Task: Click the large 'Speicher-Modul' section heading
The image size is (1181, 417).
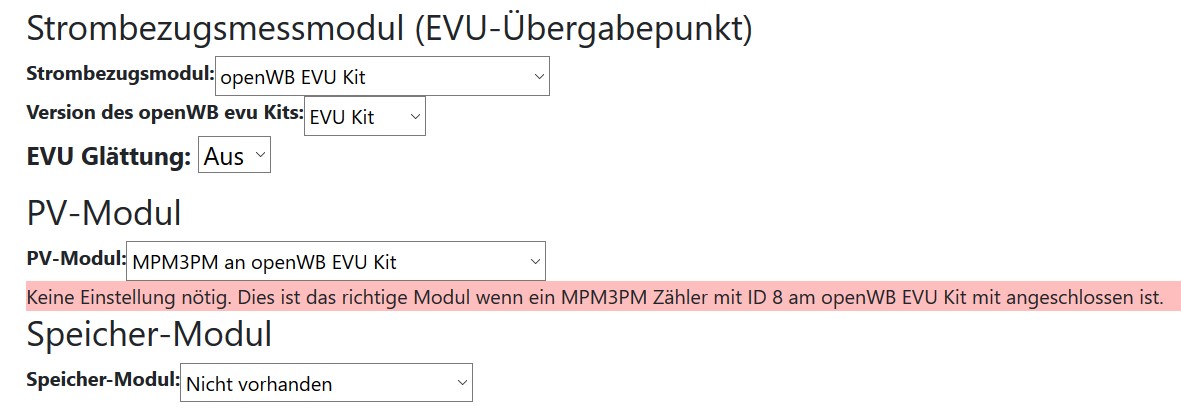Action: coord(149,335)
